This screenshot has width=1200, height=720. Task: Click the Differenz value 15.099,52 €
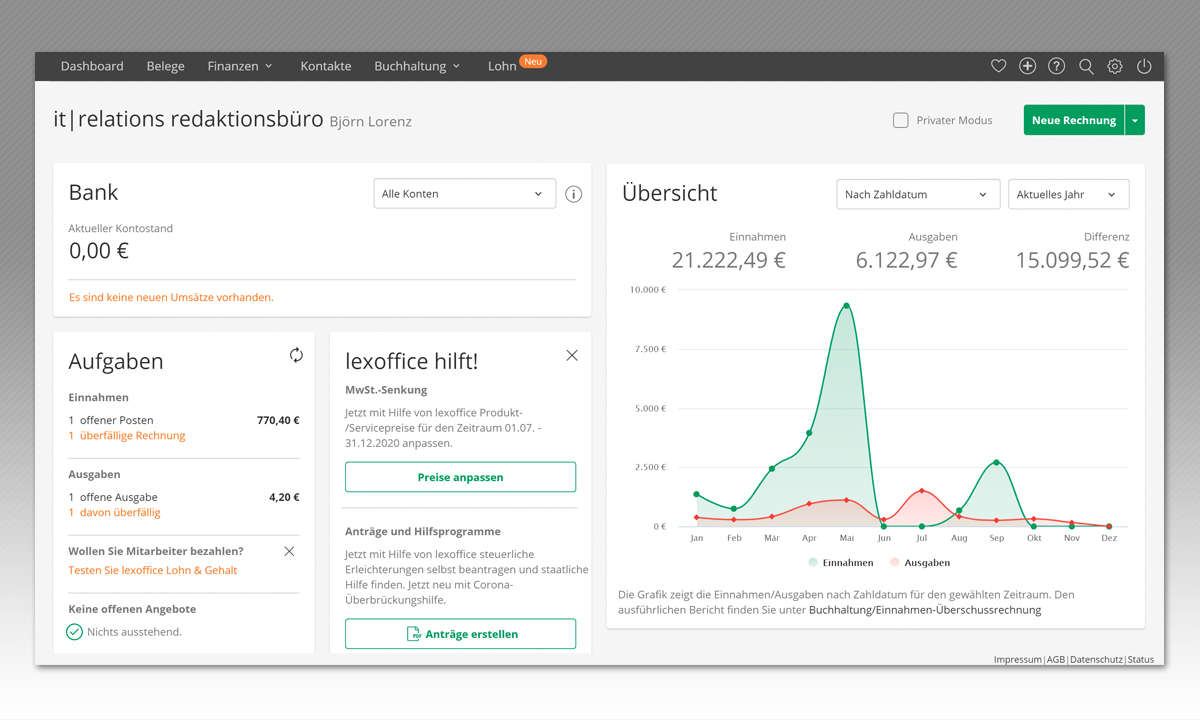[x=1073, y=260]
